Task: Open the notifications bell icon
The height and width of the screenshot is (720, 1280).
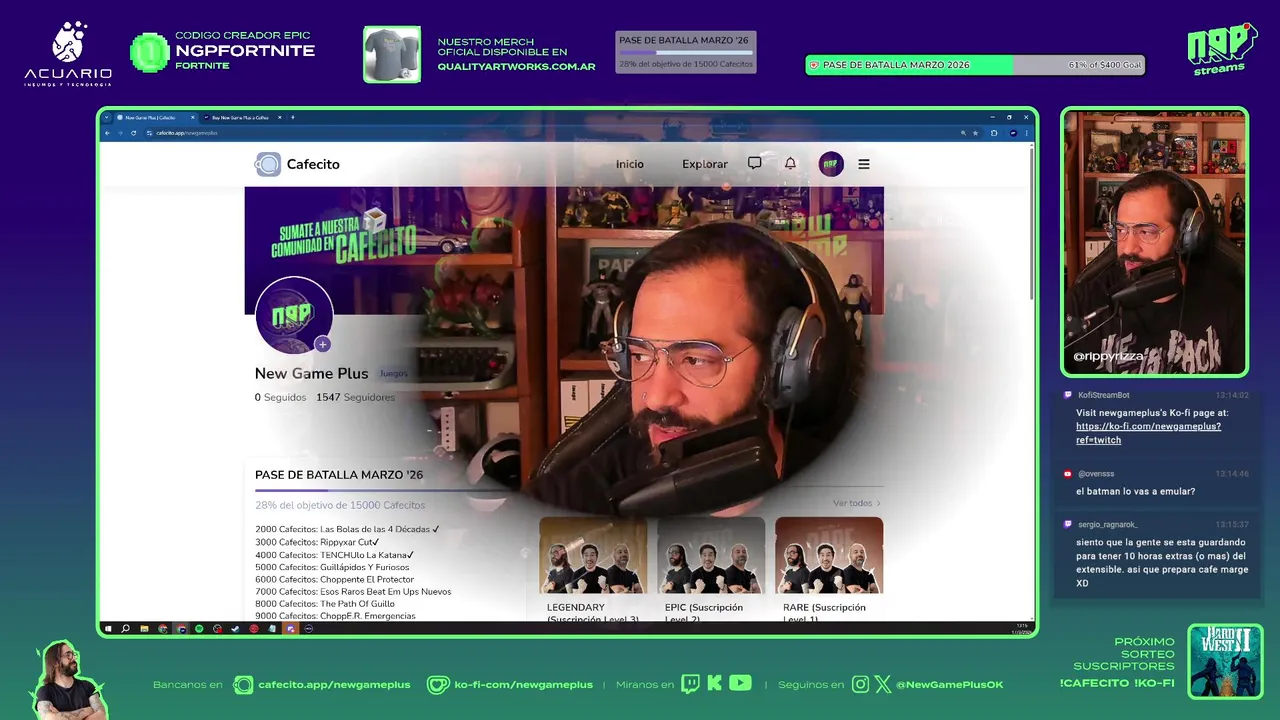Action: click(x=790, y=163)
